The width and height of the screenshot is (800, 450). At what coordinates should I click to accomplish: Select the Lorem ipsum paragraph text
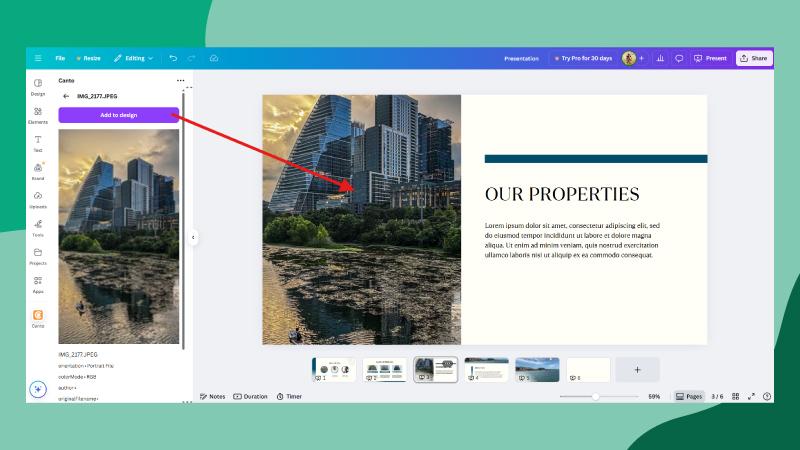point(572,240)
